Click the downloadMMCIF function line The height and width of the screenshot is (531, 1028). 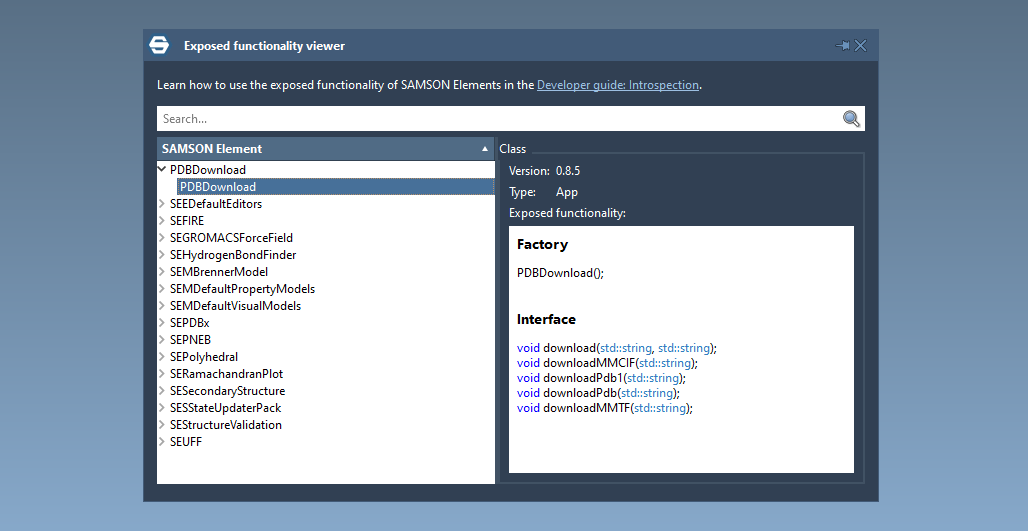pos(606,363)
